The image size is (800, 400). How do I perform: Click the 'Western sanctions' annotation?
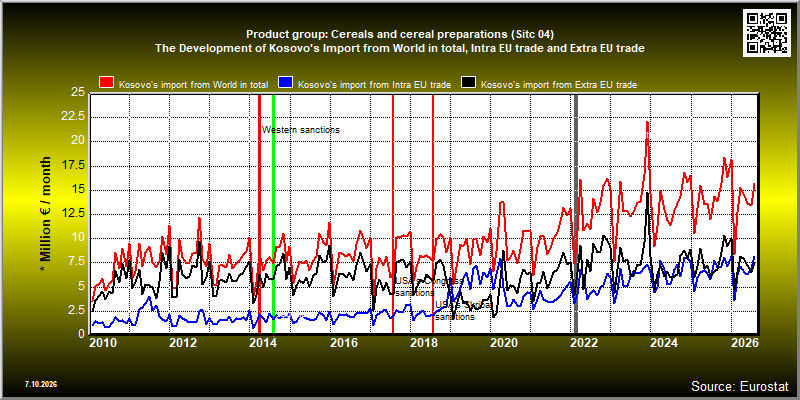coord(301,130)
